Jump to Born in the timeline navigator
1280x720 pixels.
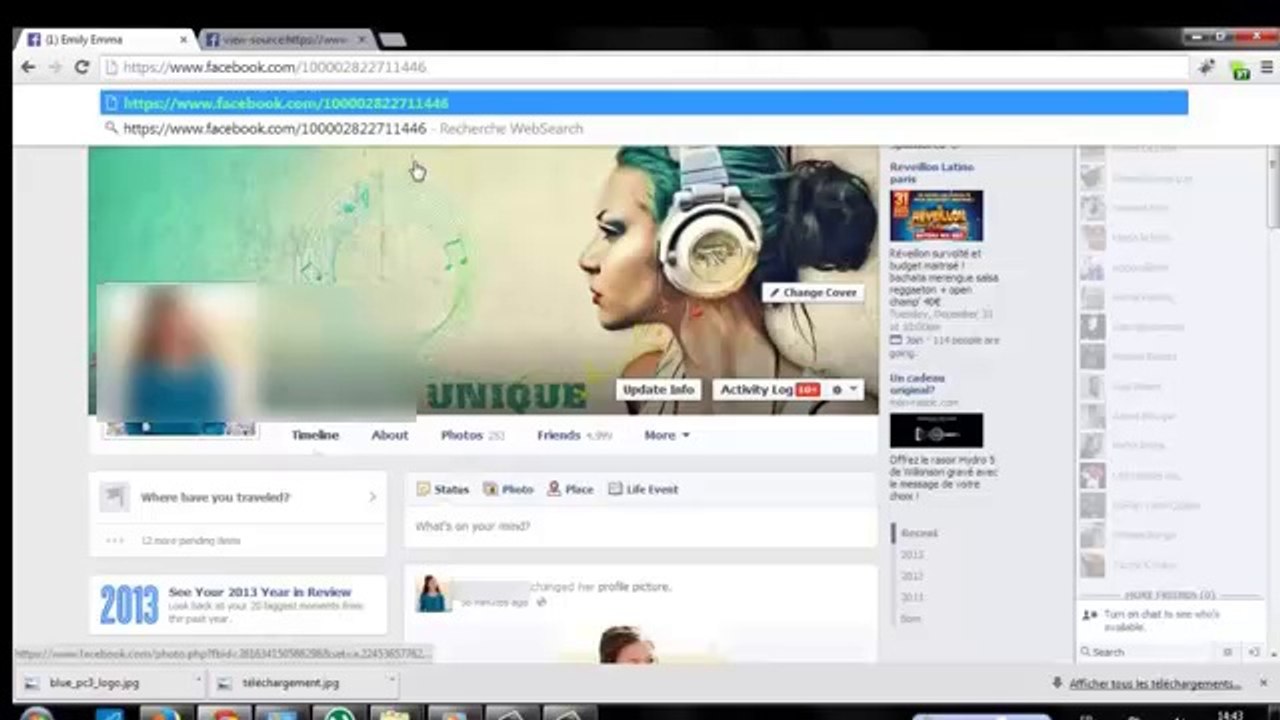pyautogui.click(x=910, y=619)
